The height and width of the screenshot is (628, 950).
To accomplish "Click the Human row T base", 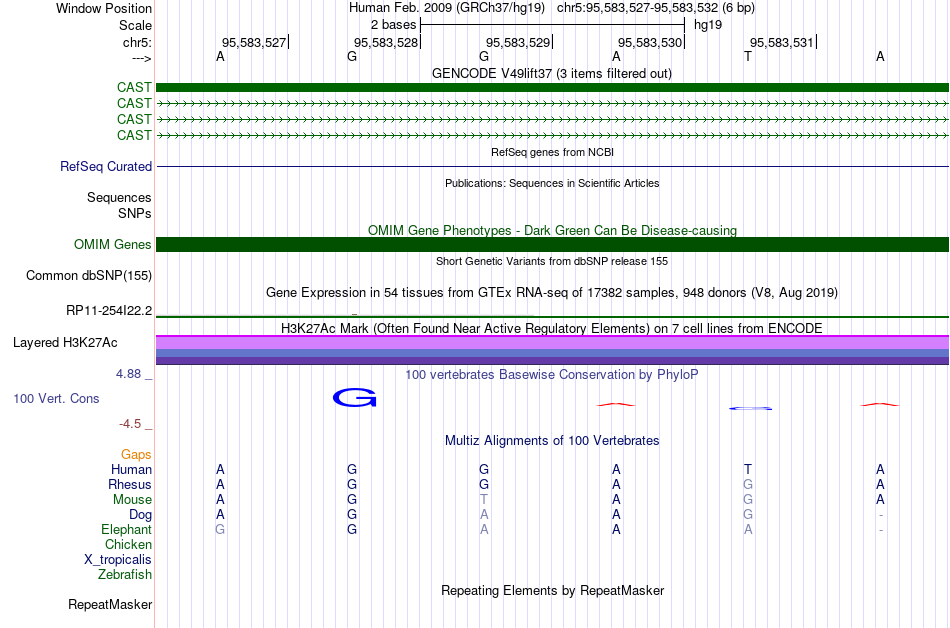I will pyautogui.click(x=748, y=469).
